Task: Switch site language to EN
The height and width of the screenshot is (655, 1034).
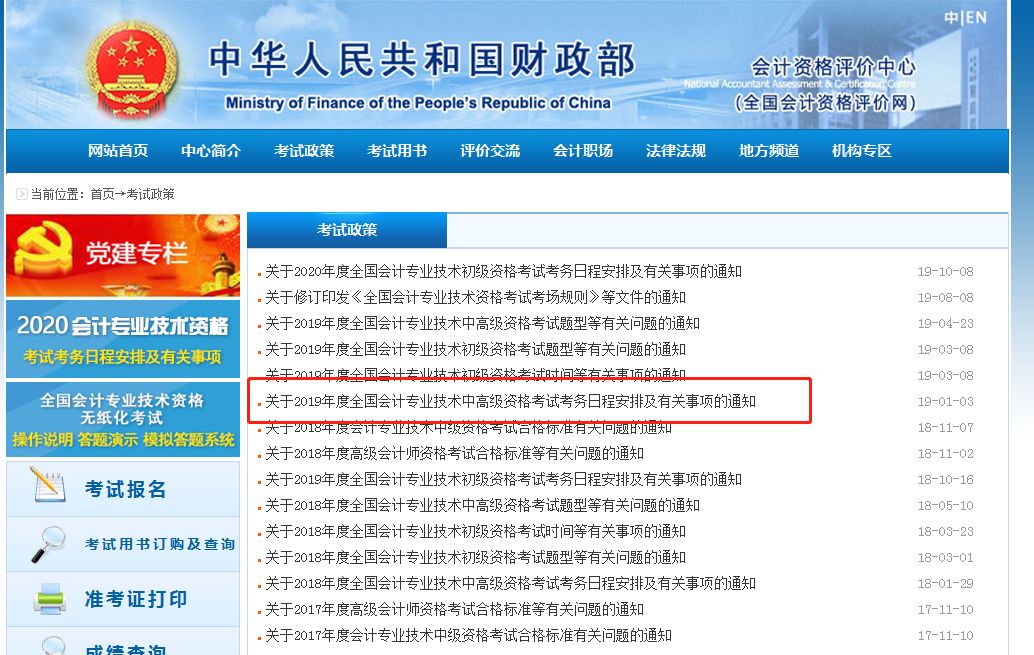Action: [977, 15]
